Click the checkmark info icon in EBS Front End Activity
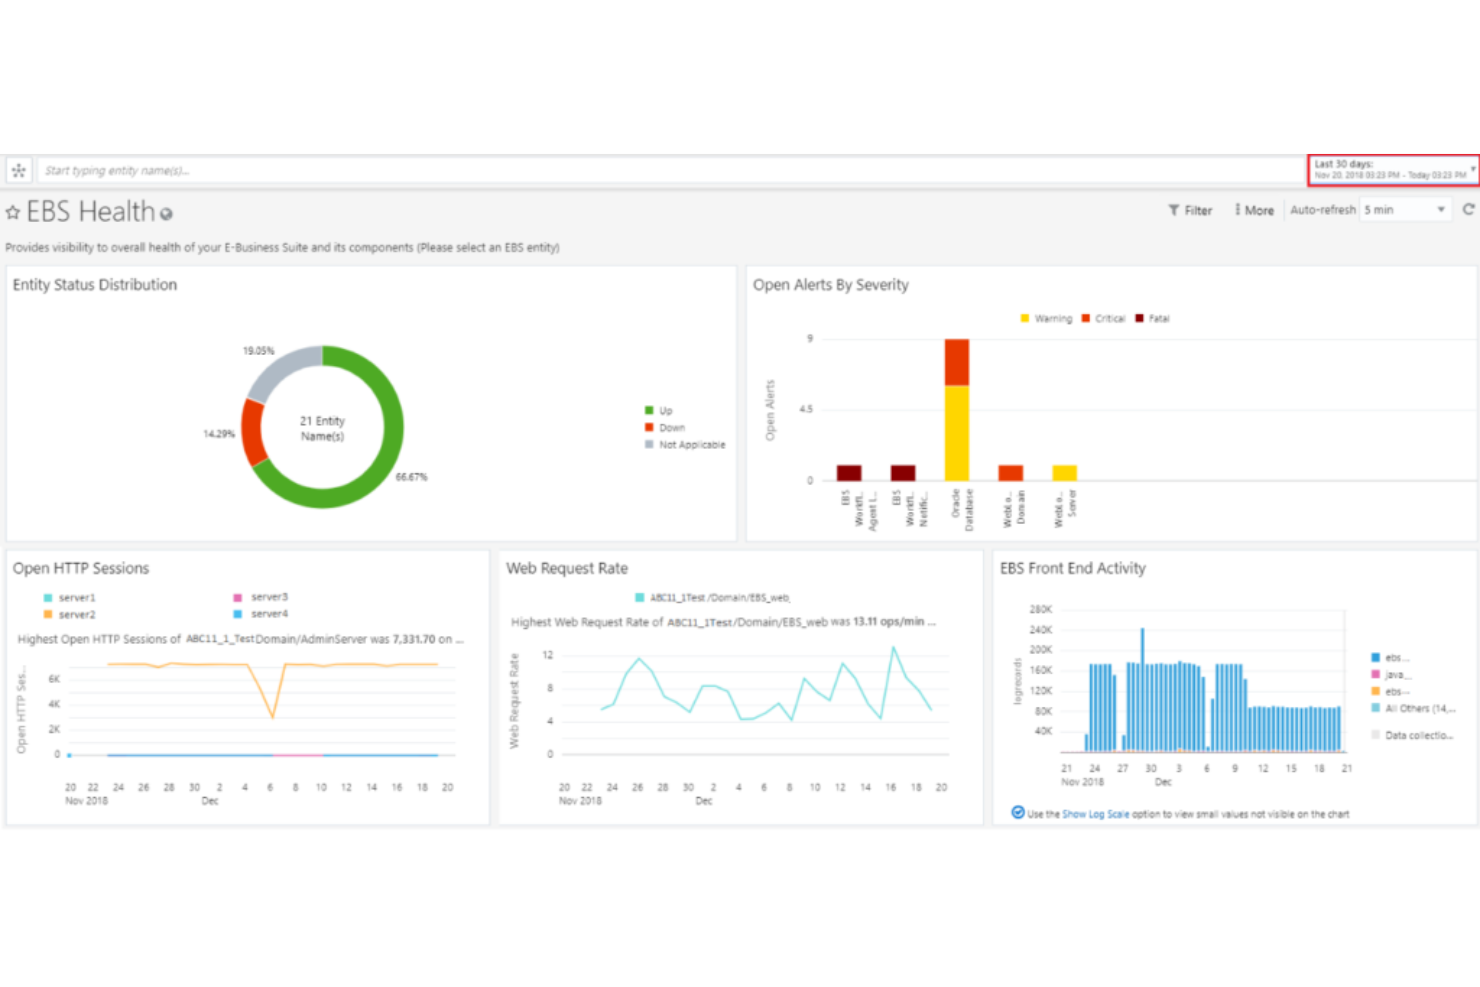Viewport: 1480px width, 987px height. (1018, 812)
